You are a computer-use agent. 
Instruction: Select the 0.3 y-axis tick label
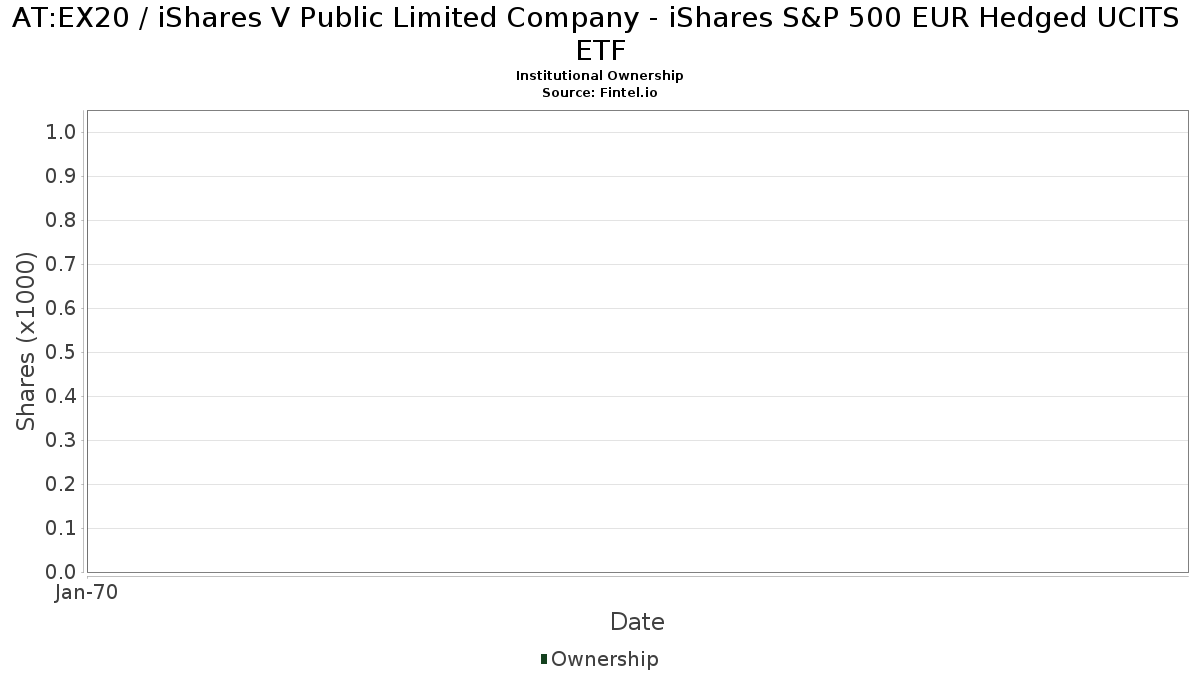[62, 441]
